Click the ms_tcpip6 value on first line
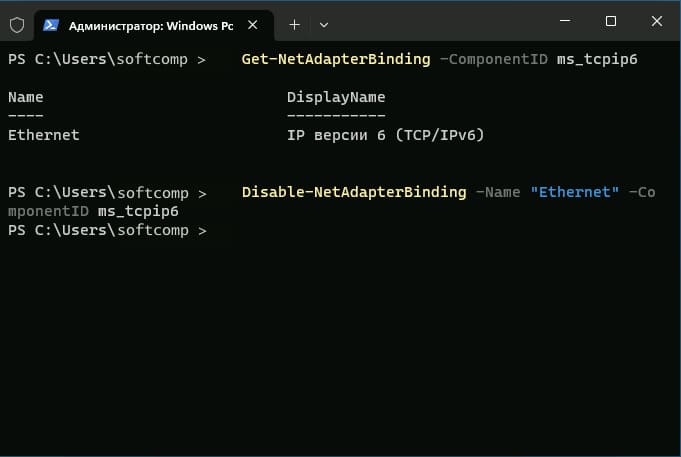This screenshot has width=681, height=457. tap(597, 60)
